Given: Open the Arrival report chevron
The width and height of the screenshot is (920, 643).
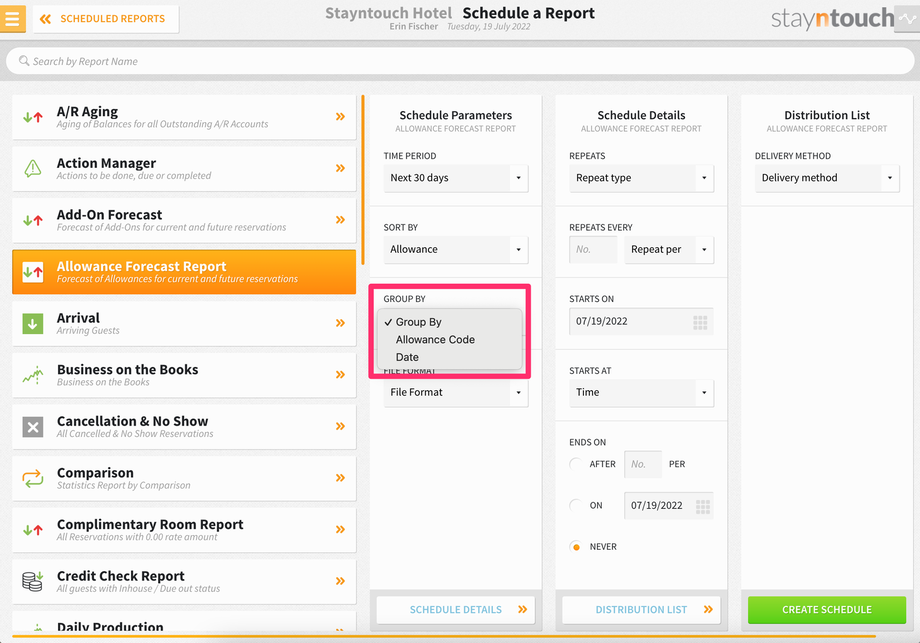Looking at the screenshot, I should click(x=340, y=323).
